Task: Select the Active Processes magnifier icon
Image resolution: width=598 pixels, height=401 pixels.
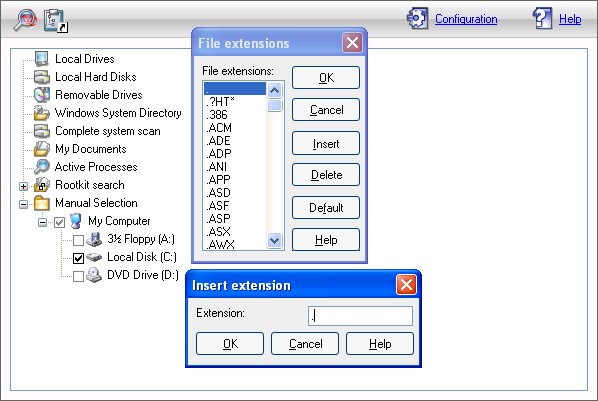Action: [x=41, y=167]
